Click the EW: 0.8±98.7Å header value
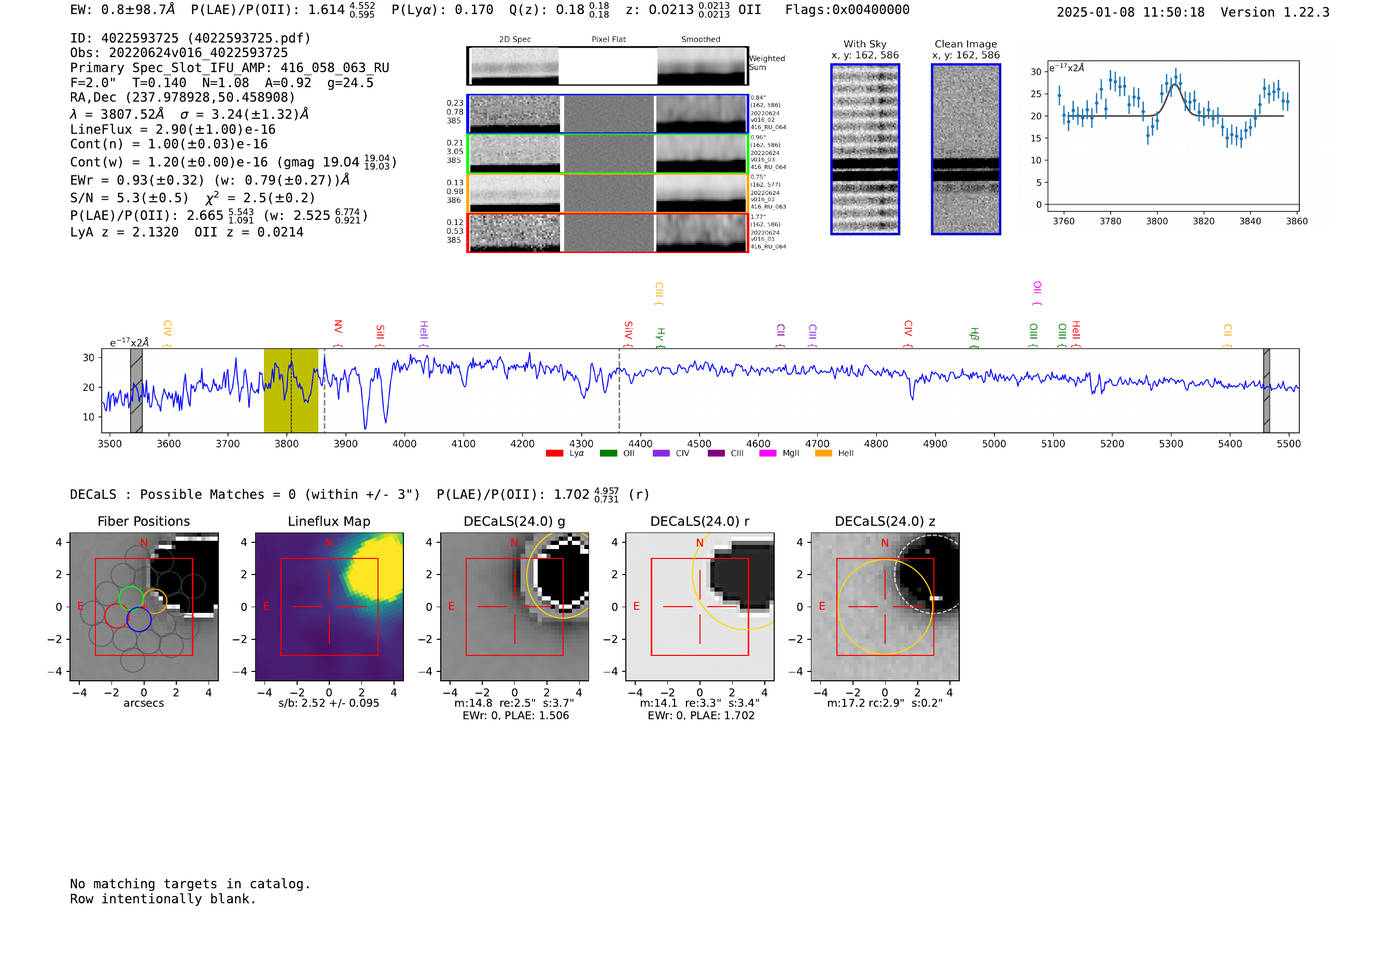The height and width of the screenshot is (953, 1400). click(x=122, y=10)
